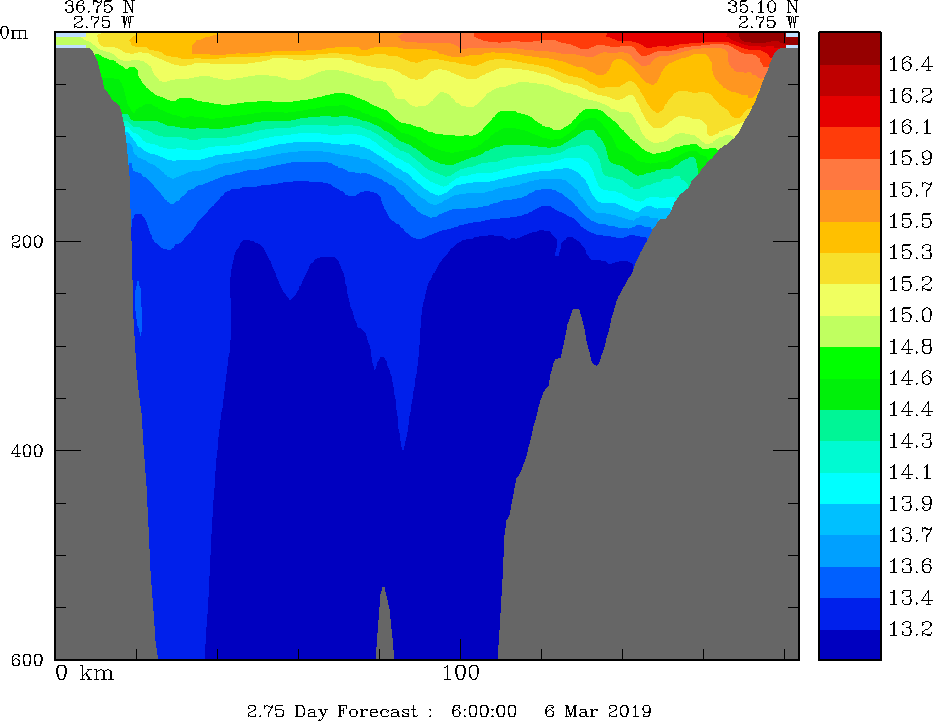The image size is (933, 721).
Task: Click the 13.2 color bar label
Action: point(910,629)
